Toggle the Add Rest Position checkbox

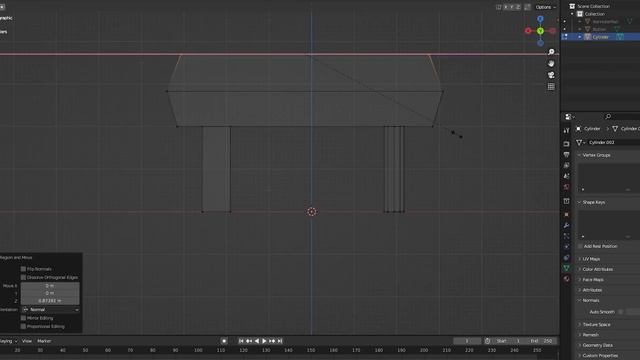580,246
